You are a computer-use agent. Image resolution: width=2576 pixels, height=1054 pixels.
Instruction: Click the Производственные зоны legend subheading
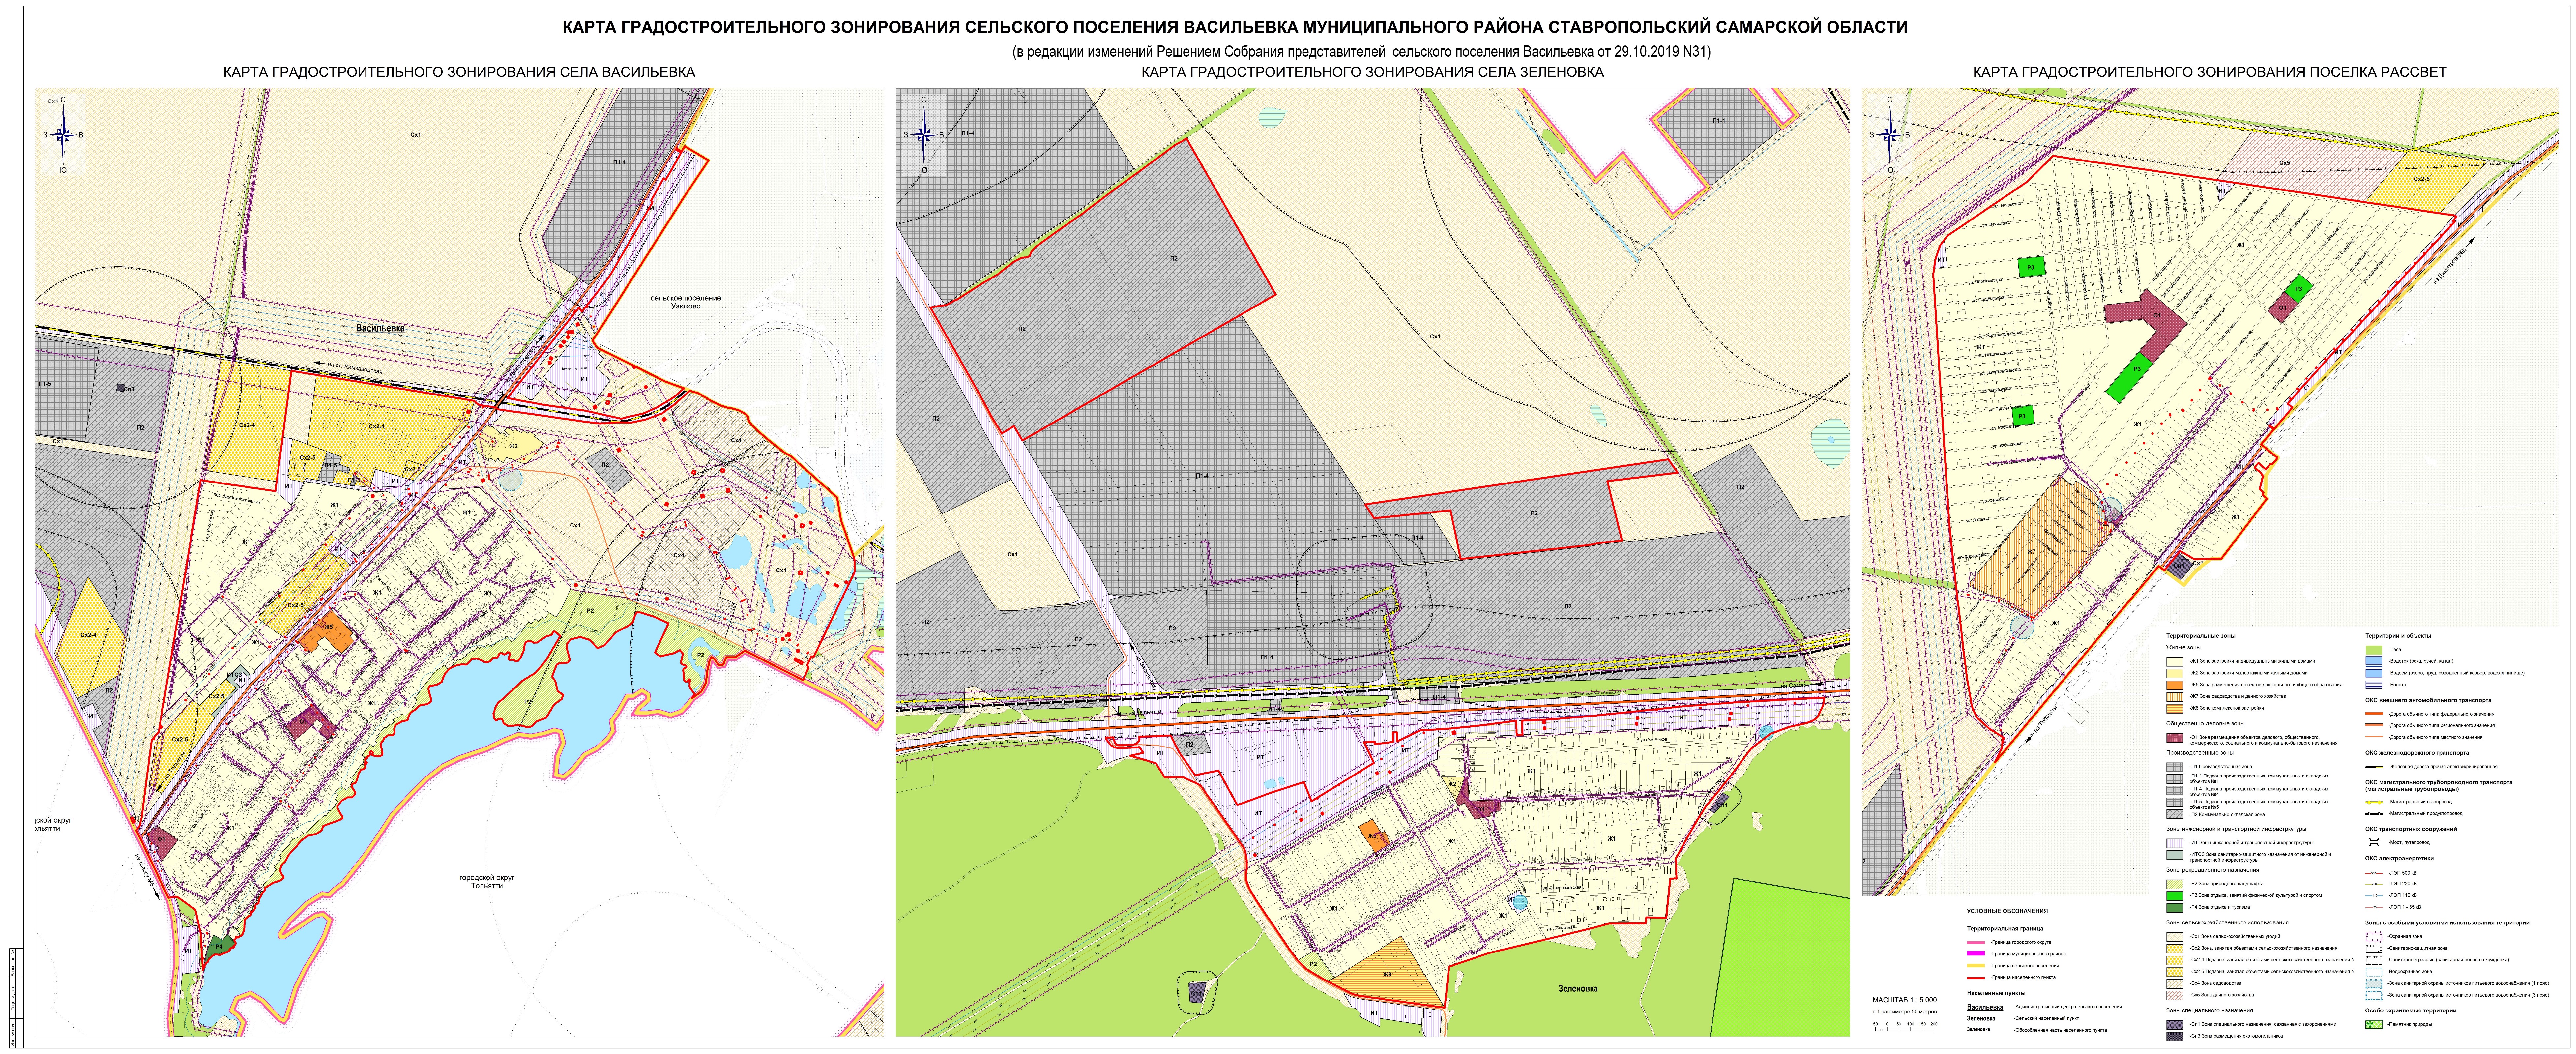coord(2200,753)
